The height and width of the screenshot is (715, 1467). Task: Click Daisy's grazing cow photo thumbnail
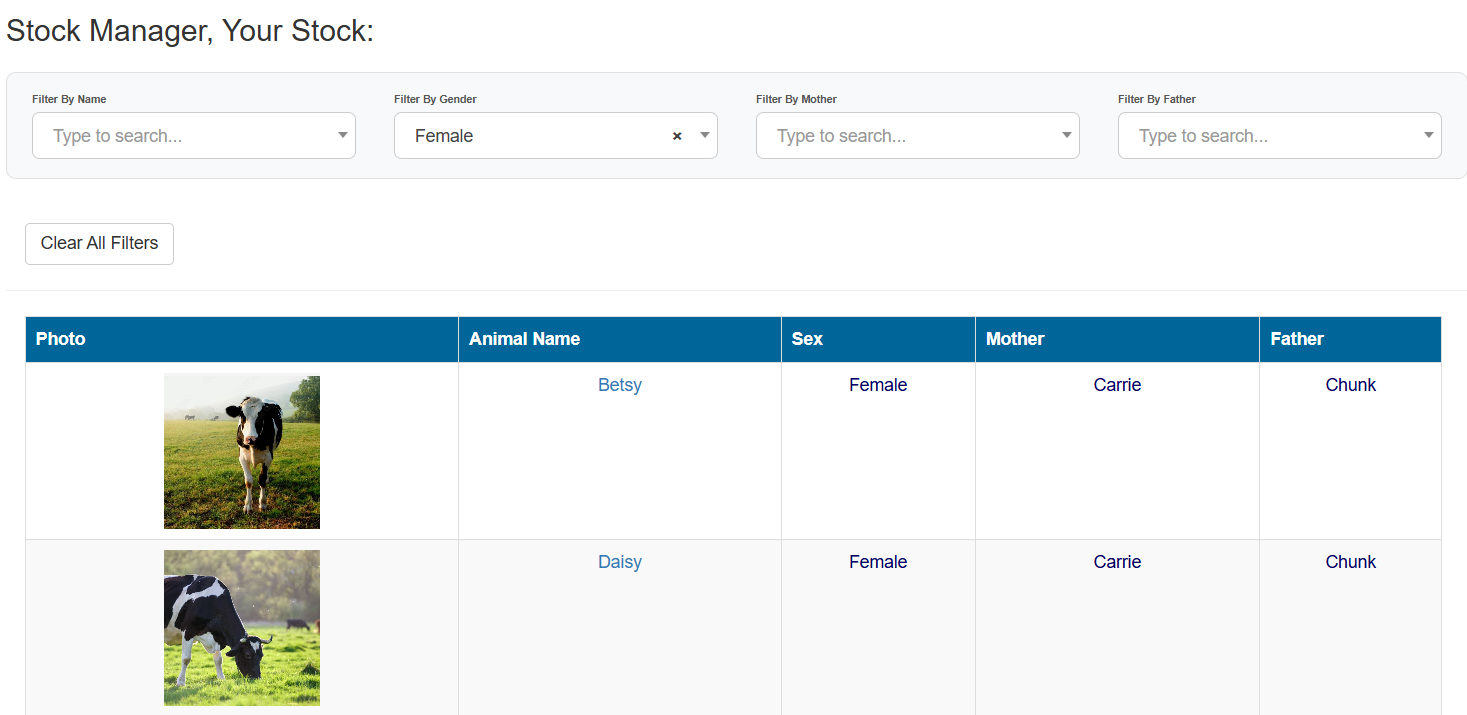click(242, 628)
